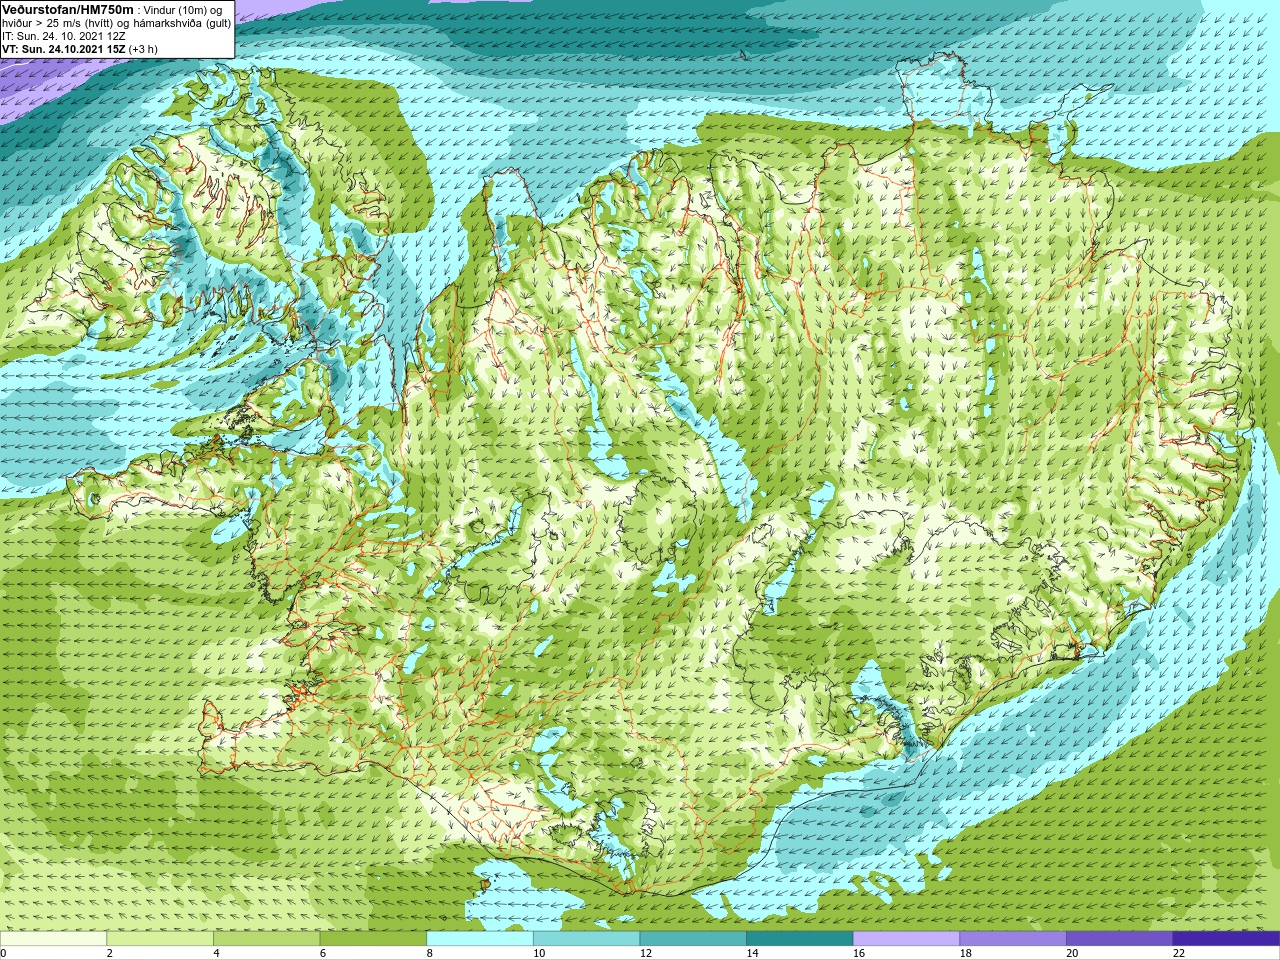Click the legend scale value 6

tap(323, 953)
